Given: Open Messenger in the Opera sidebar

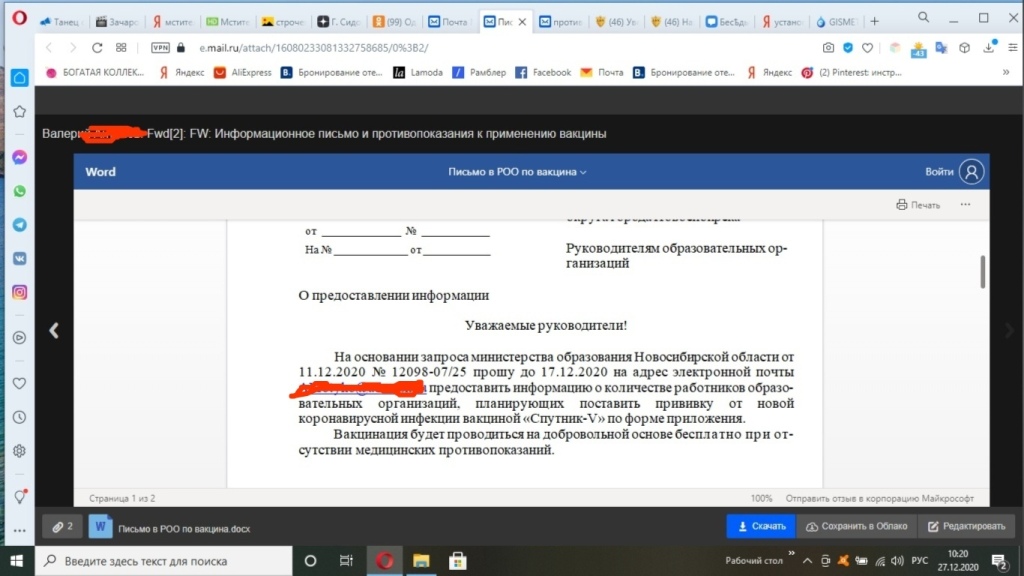Looking at the screenshot, I should [19, 158].
